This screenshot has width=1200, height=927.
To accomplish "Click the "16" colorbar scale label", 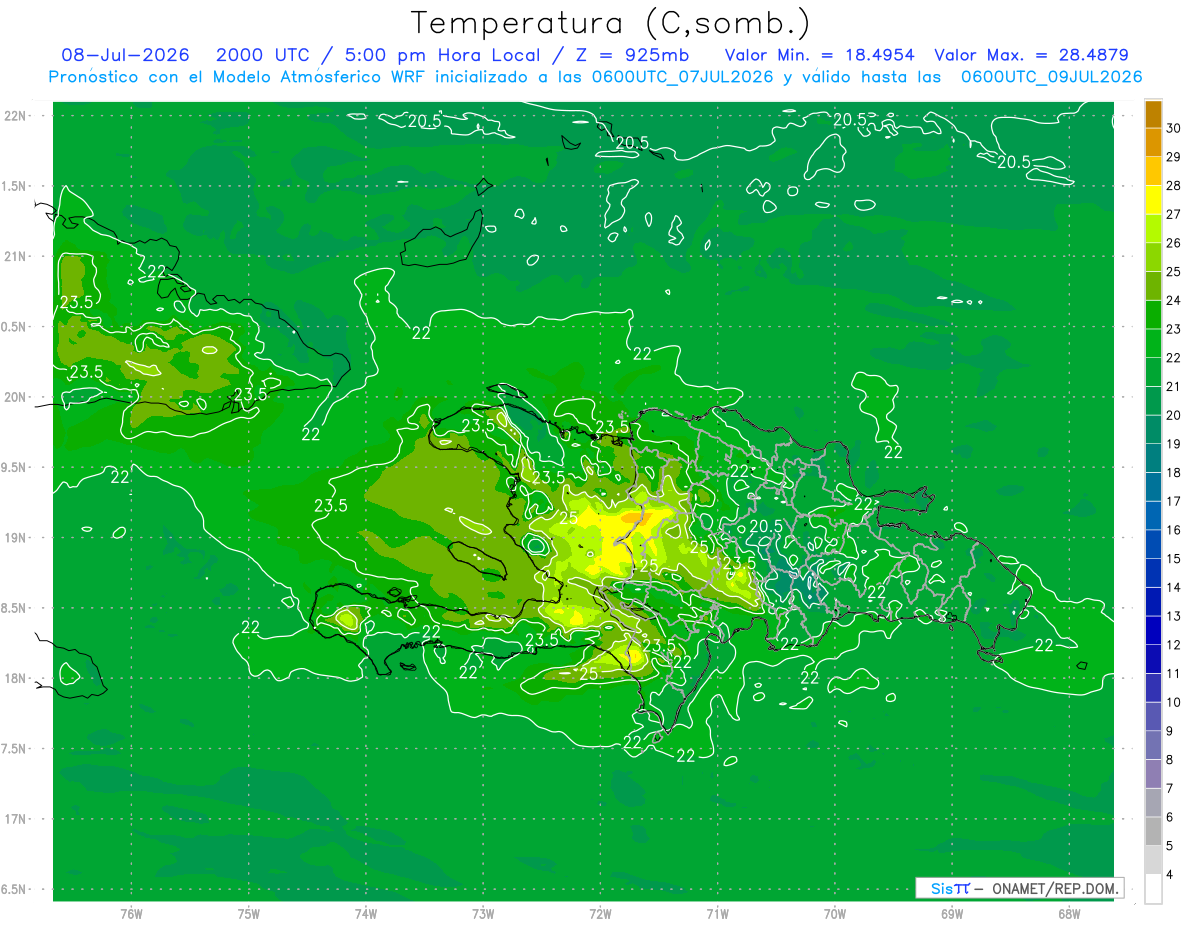I will tap(1174, 530).
